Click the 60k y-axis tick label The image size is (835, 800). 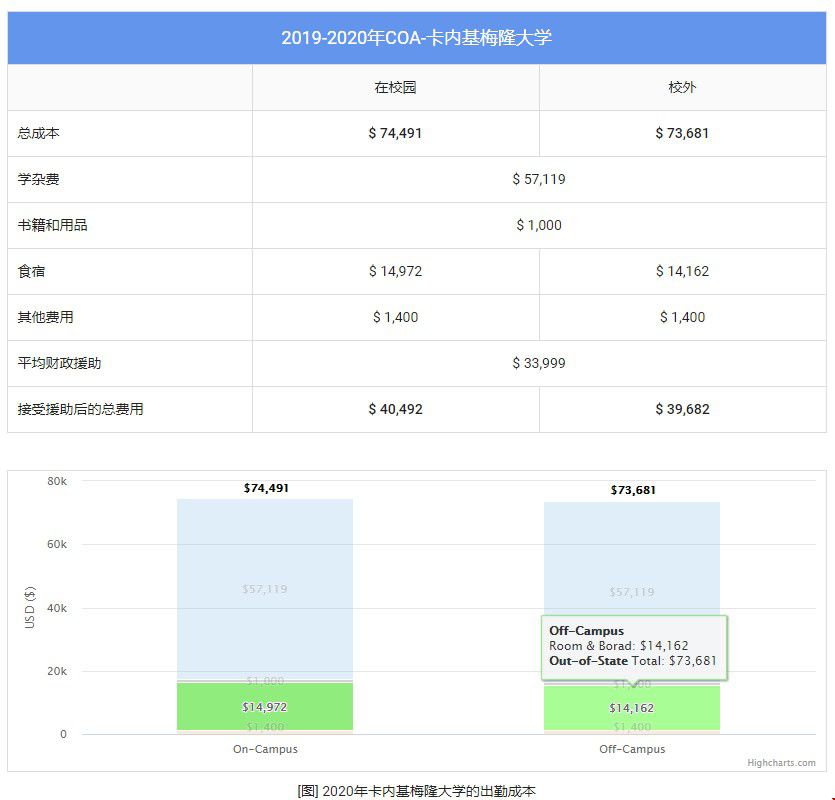point(57,544)
